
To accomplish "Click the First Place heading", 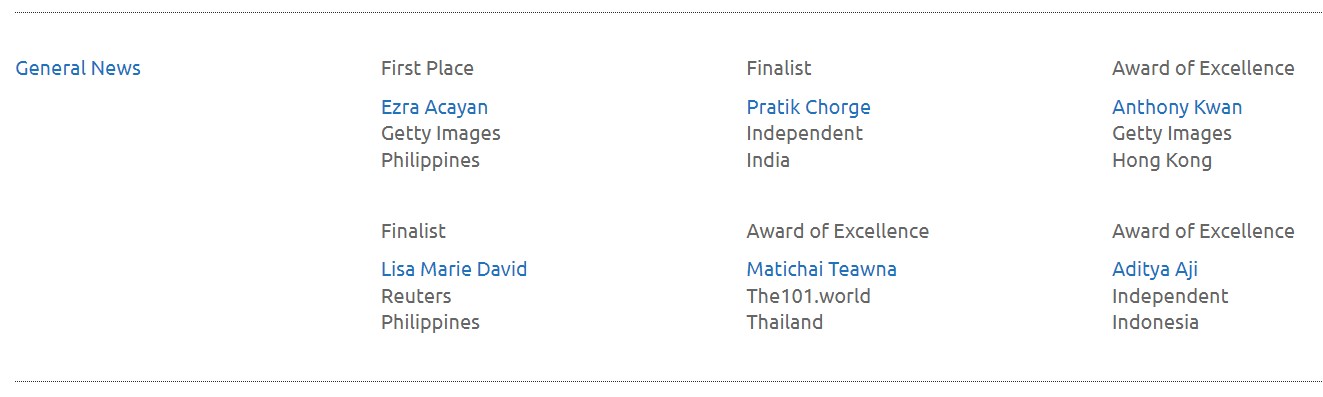I will click(x=427, y=68).
